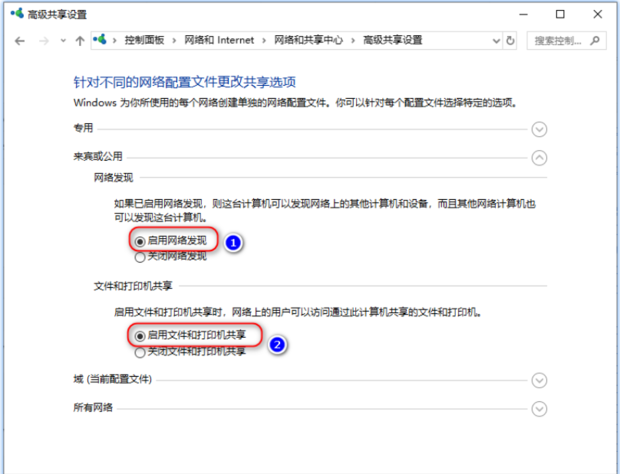Viewport: 620px width, 474px height.
Task: Click the 所有网络 label text
Action: tap(93, 408)
